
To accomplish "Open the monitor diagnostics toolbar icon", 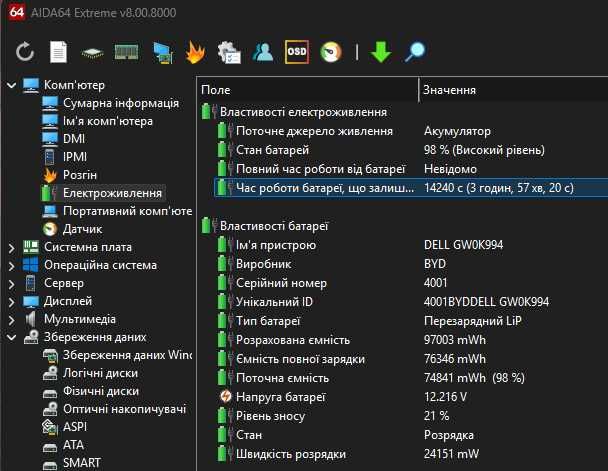I will [163, 52].
